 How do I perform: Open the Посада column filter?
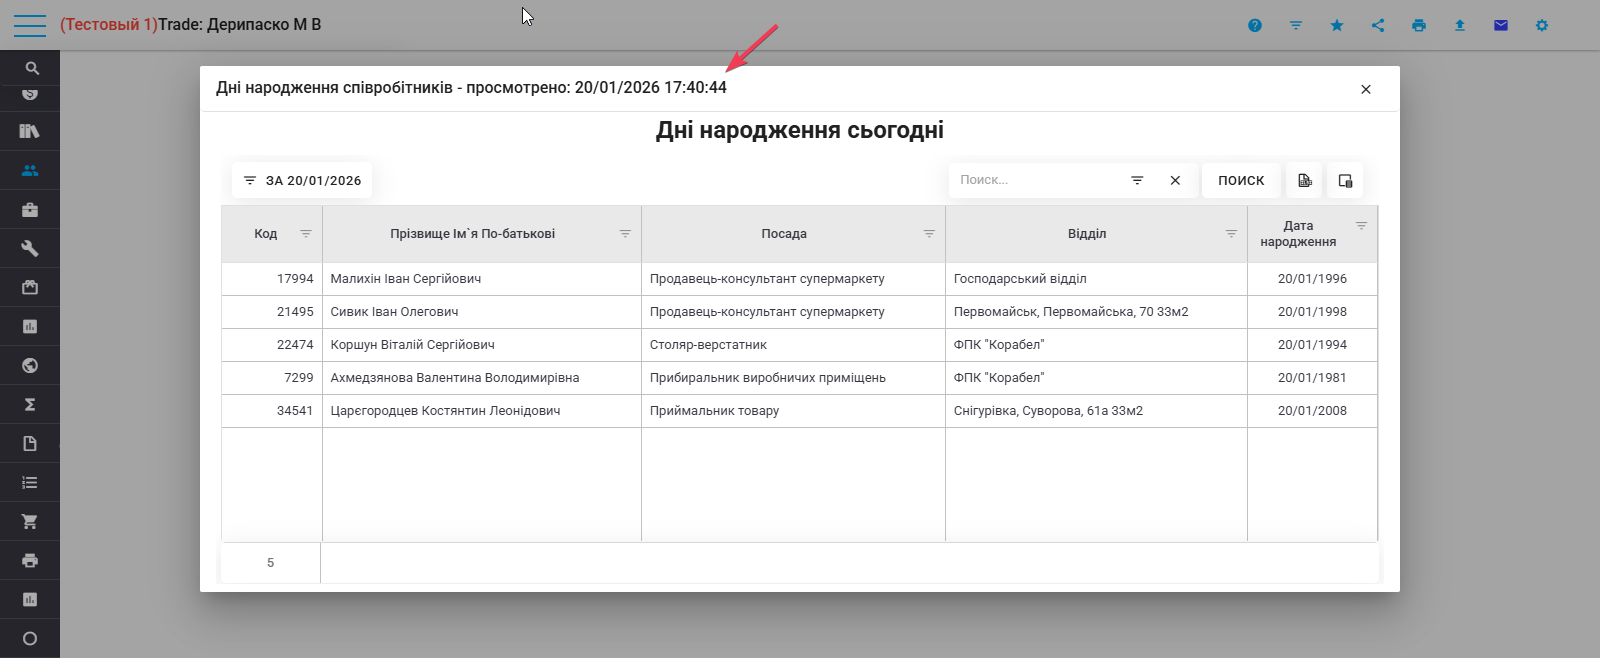point(929,233)
